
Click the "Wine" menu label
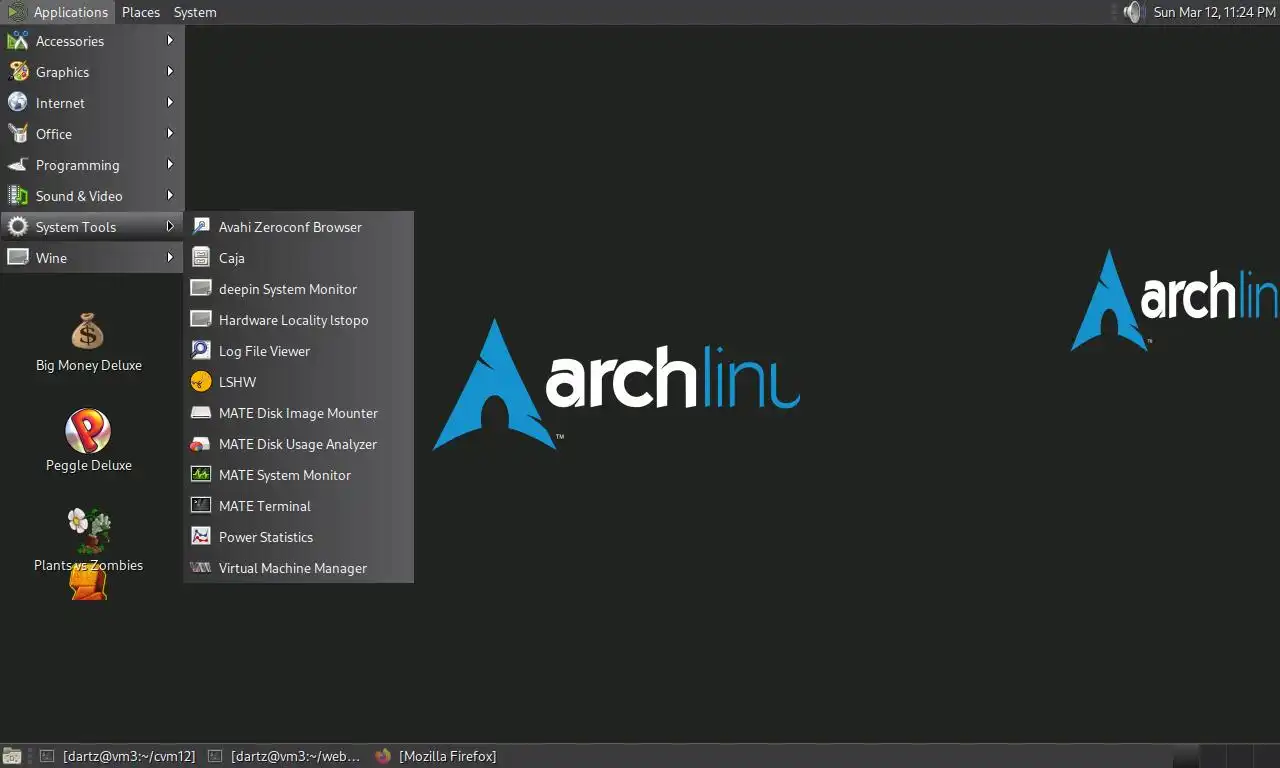[x=51, y=258]
